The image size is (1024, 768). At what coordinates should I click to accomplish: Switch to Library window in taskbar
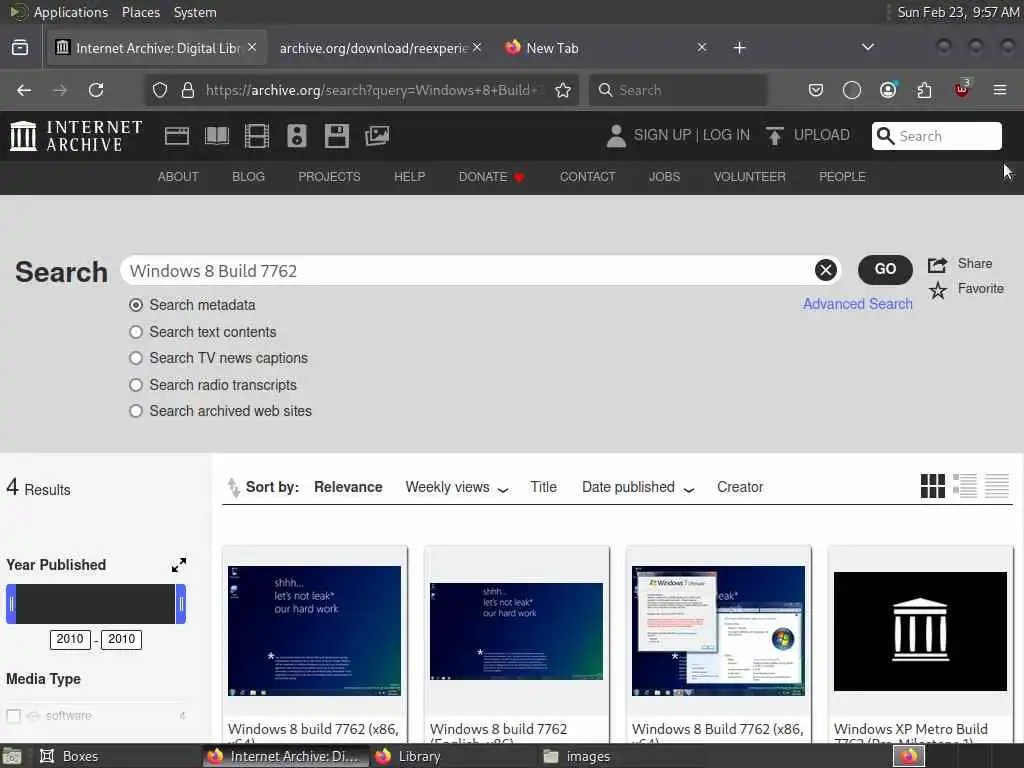(408, 756)
